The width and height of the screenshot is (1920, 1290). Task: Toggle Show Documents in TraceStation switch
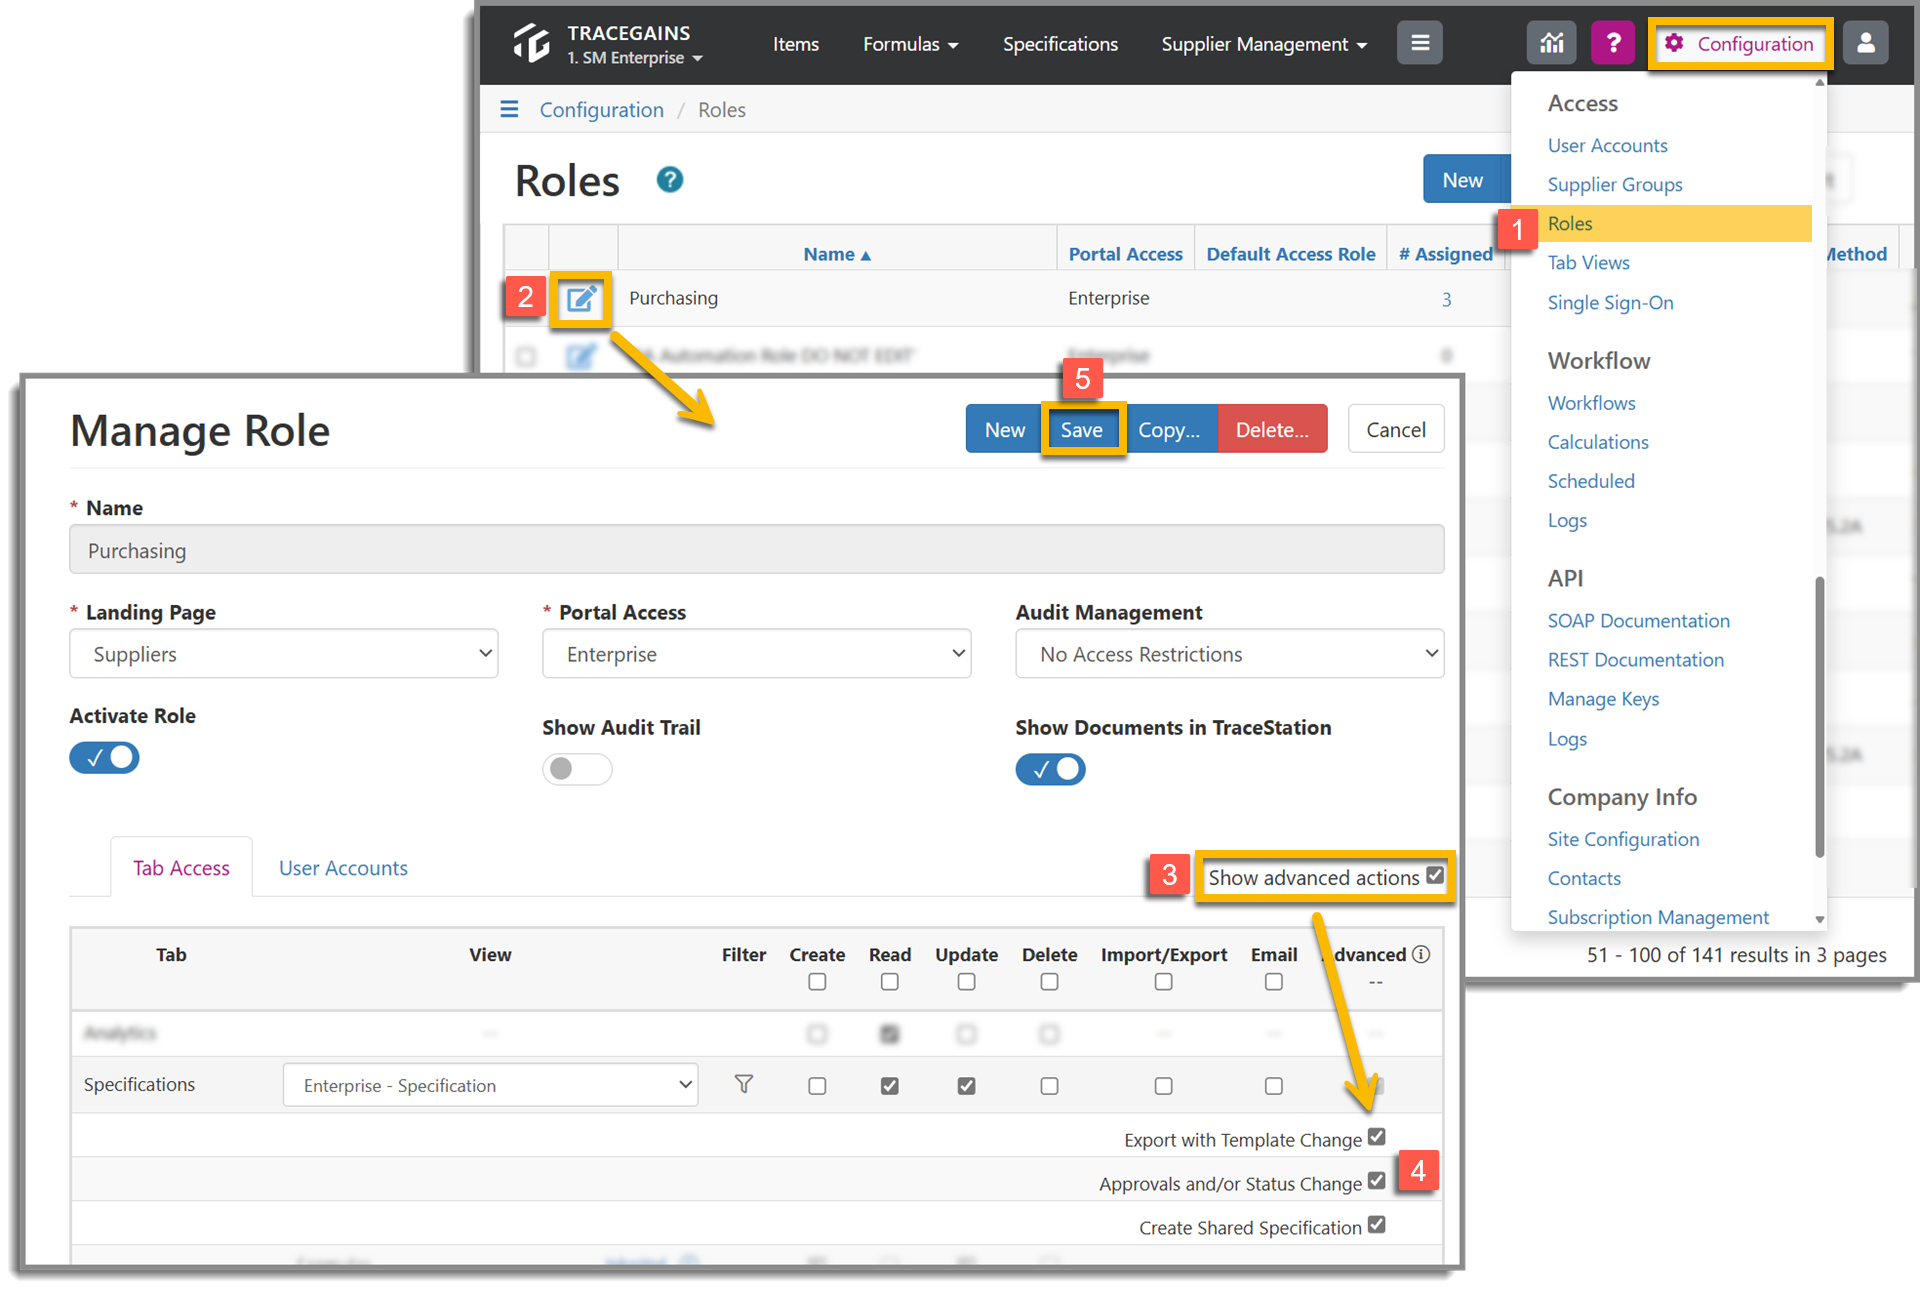(x=1050, y=769)
